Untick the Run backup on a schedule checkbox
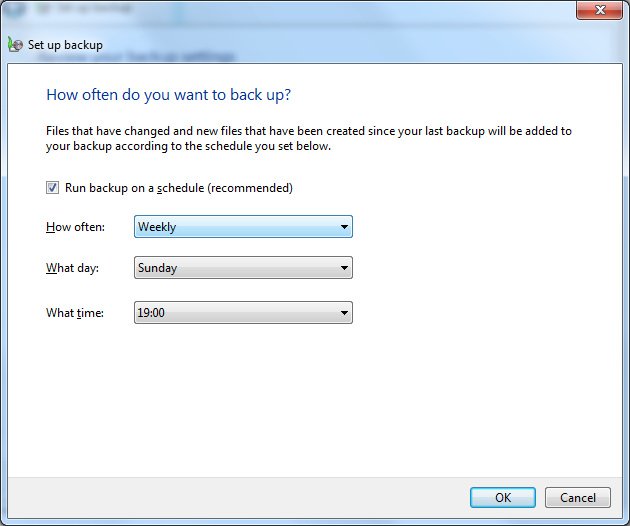This screenshot has height=526, width=630. pyautogui.click(x=52, y=187)
